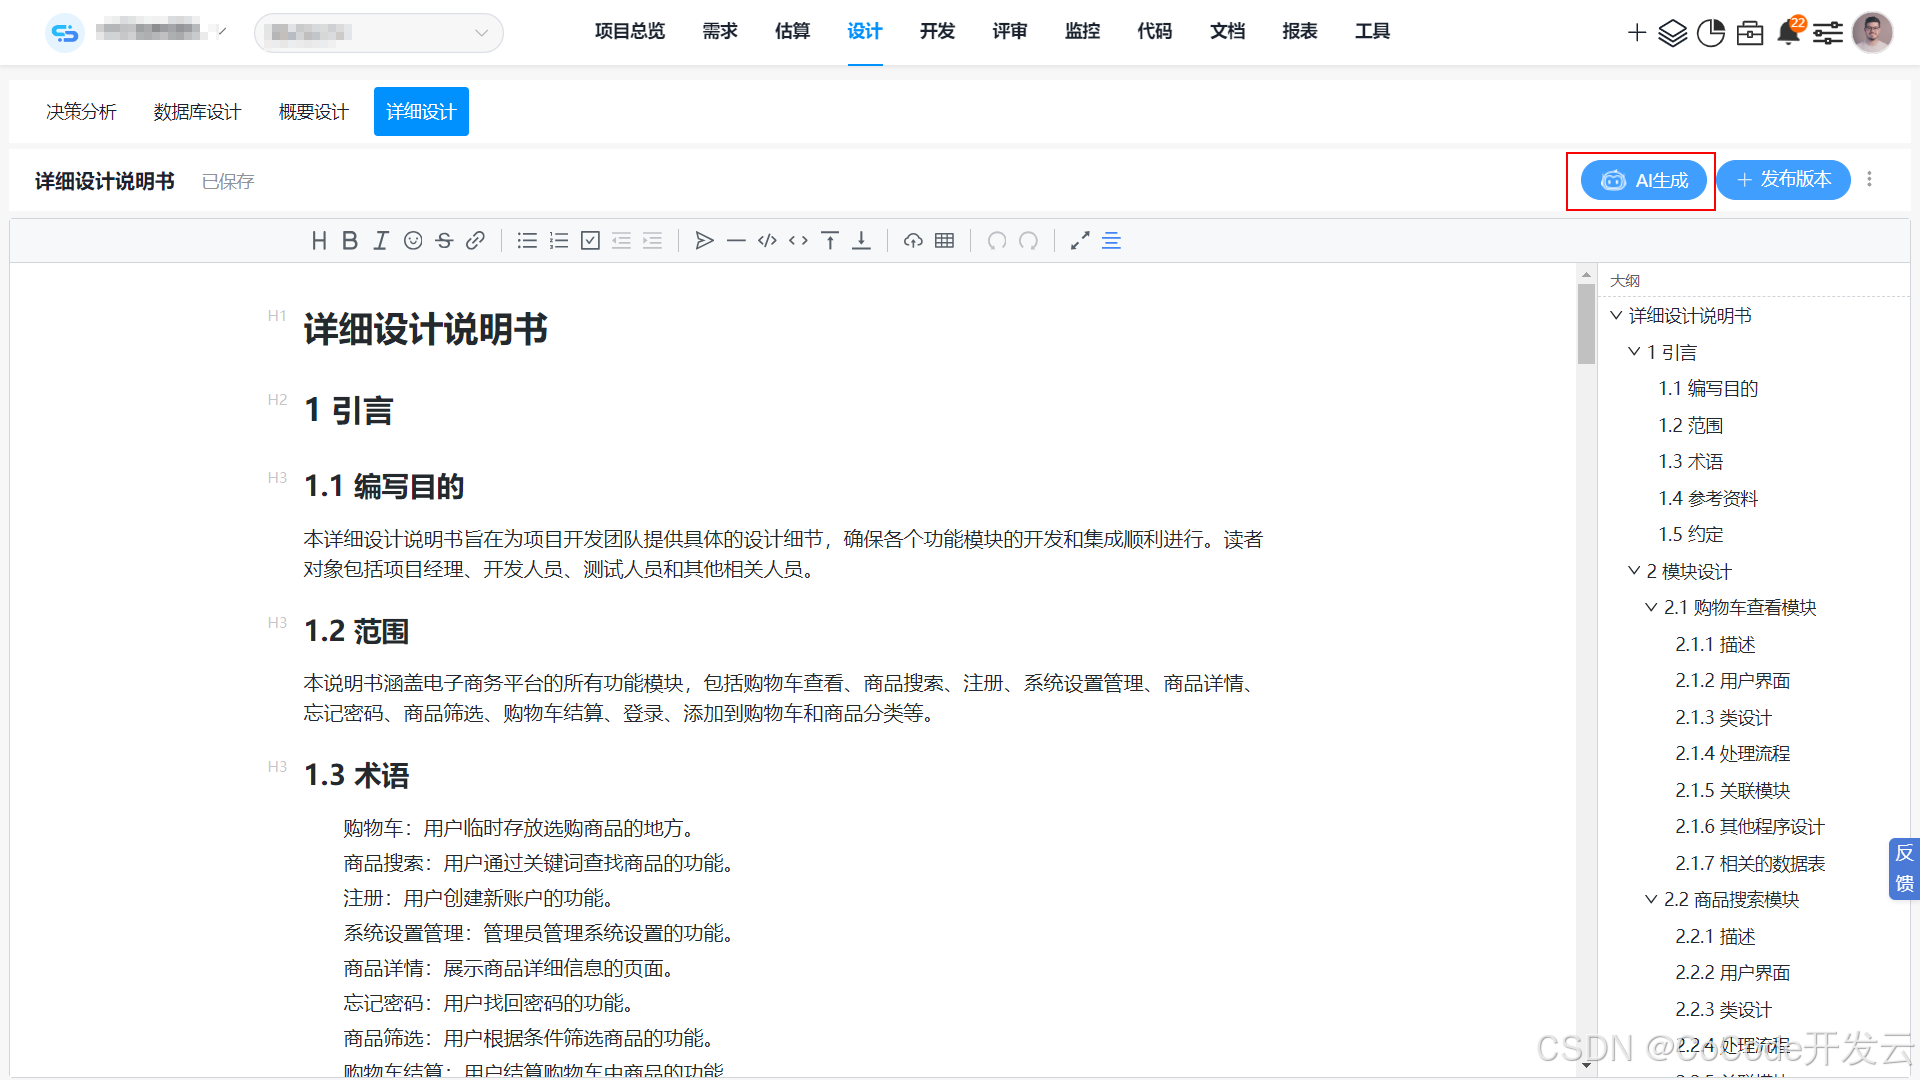Insert a checkbox task list
The height and width of the screenshot is (1080, 1920).
point(590,240)
